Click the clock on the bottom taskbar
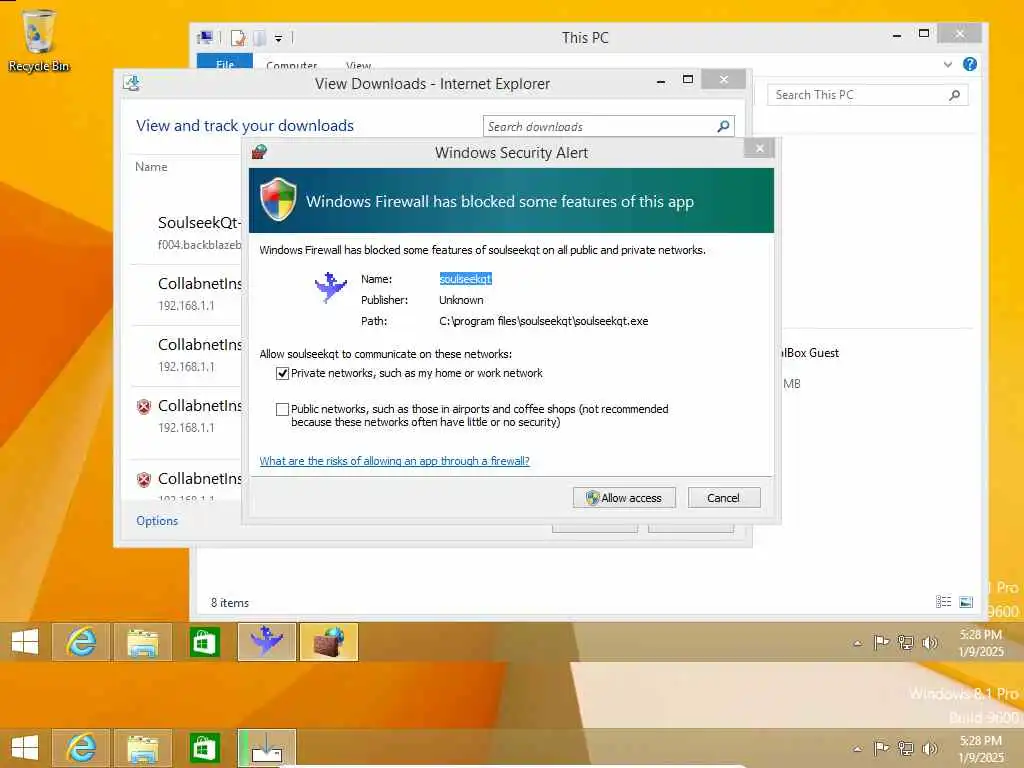Screen dimensions: 1024x768 pyautogui.click(x=981, y=749)
